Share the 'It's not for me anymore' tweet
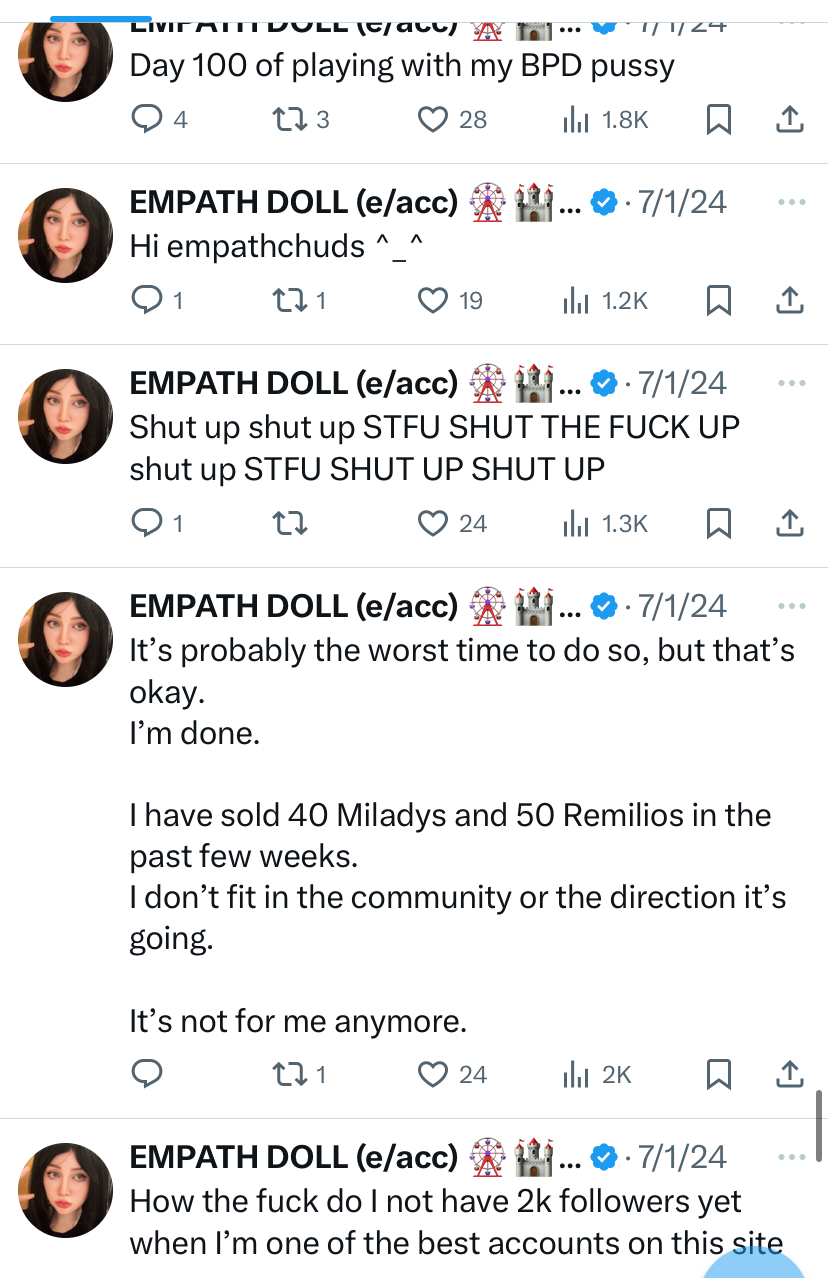The height and width of the screenshot is (1278, 828). 789,1074
